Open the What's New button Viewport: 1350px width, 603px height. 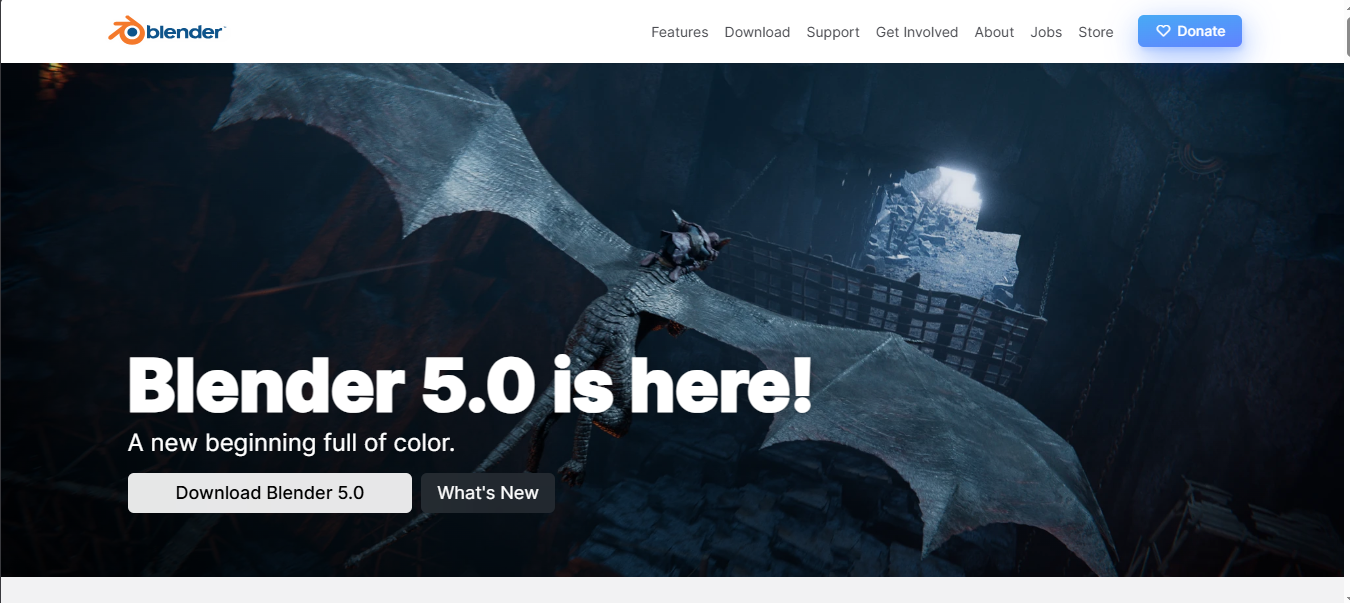pyautogui.click(x=488, y=493)
